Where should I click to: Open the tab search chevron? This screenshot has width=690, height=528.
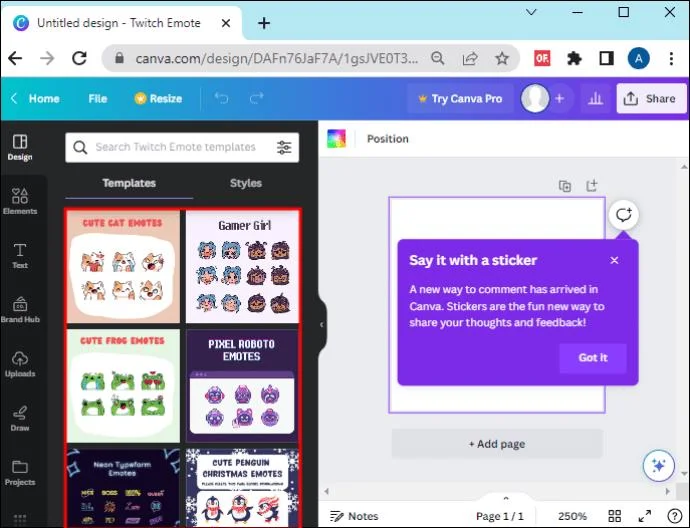click(532, 12)
